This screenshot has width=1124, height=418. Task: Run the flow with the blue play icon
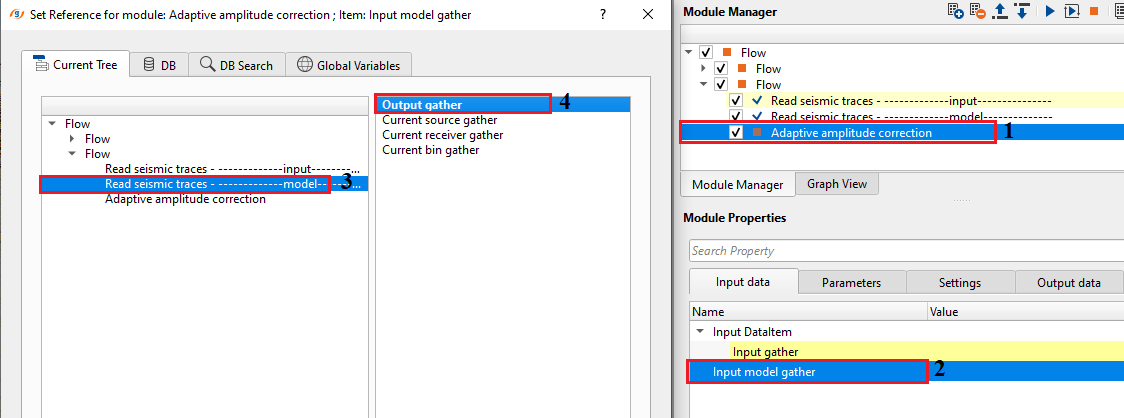(x=1050, y=11)
